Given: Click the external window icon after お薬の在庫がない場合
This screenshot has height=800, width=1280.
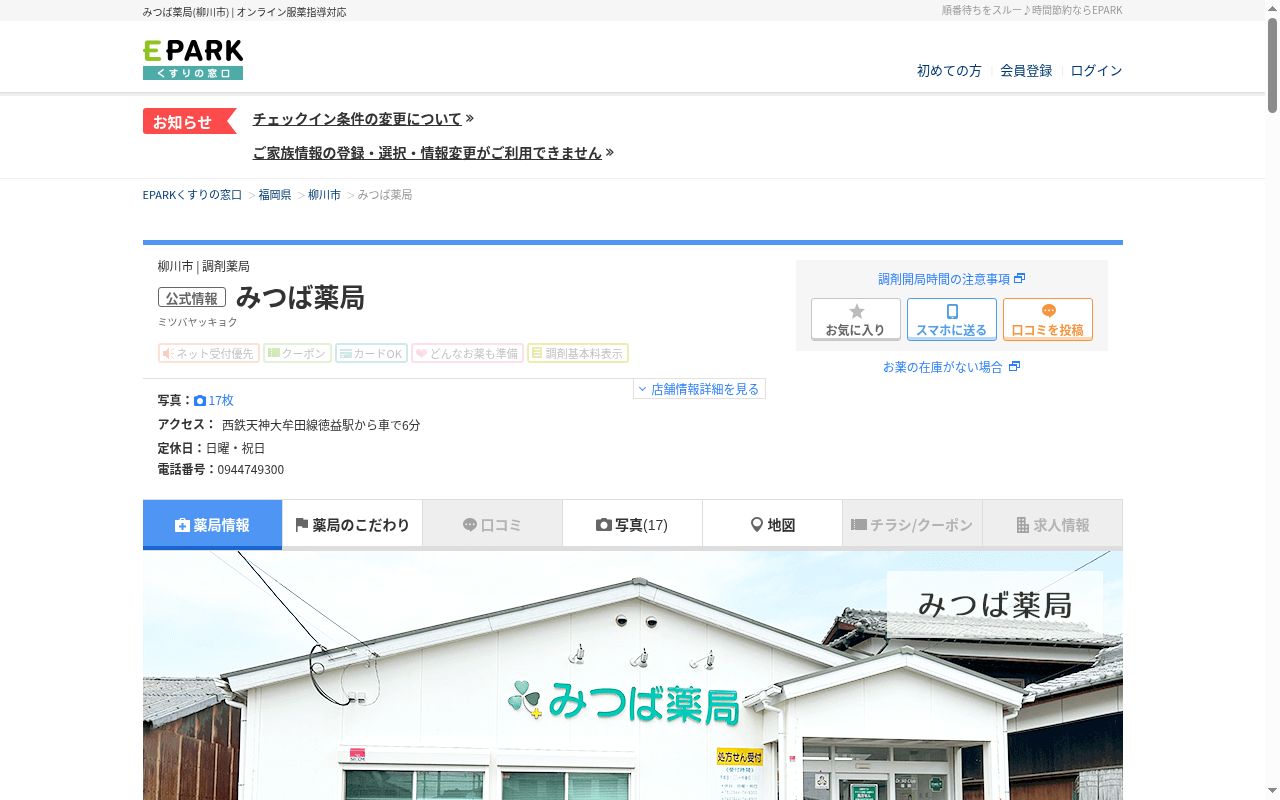Looking at the screenshot, I should tap(1014, 367).
